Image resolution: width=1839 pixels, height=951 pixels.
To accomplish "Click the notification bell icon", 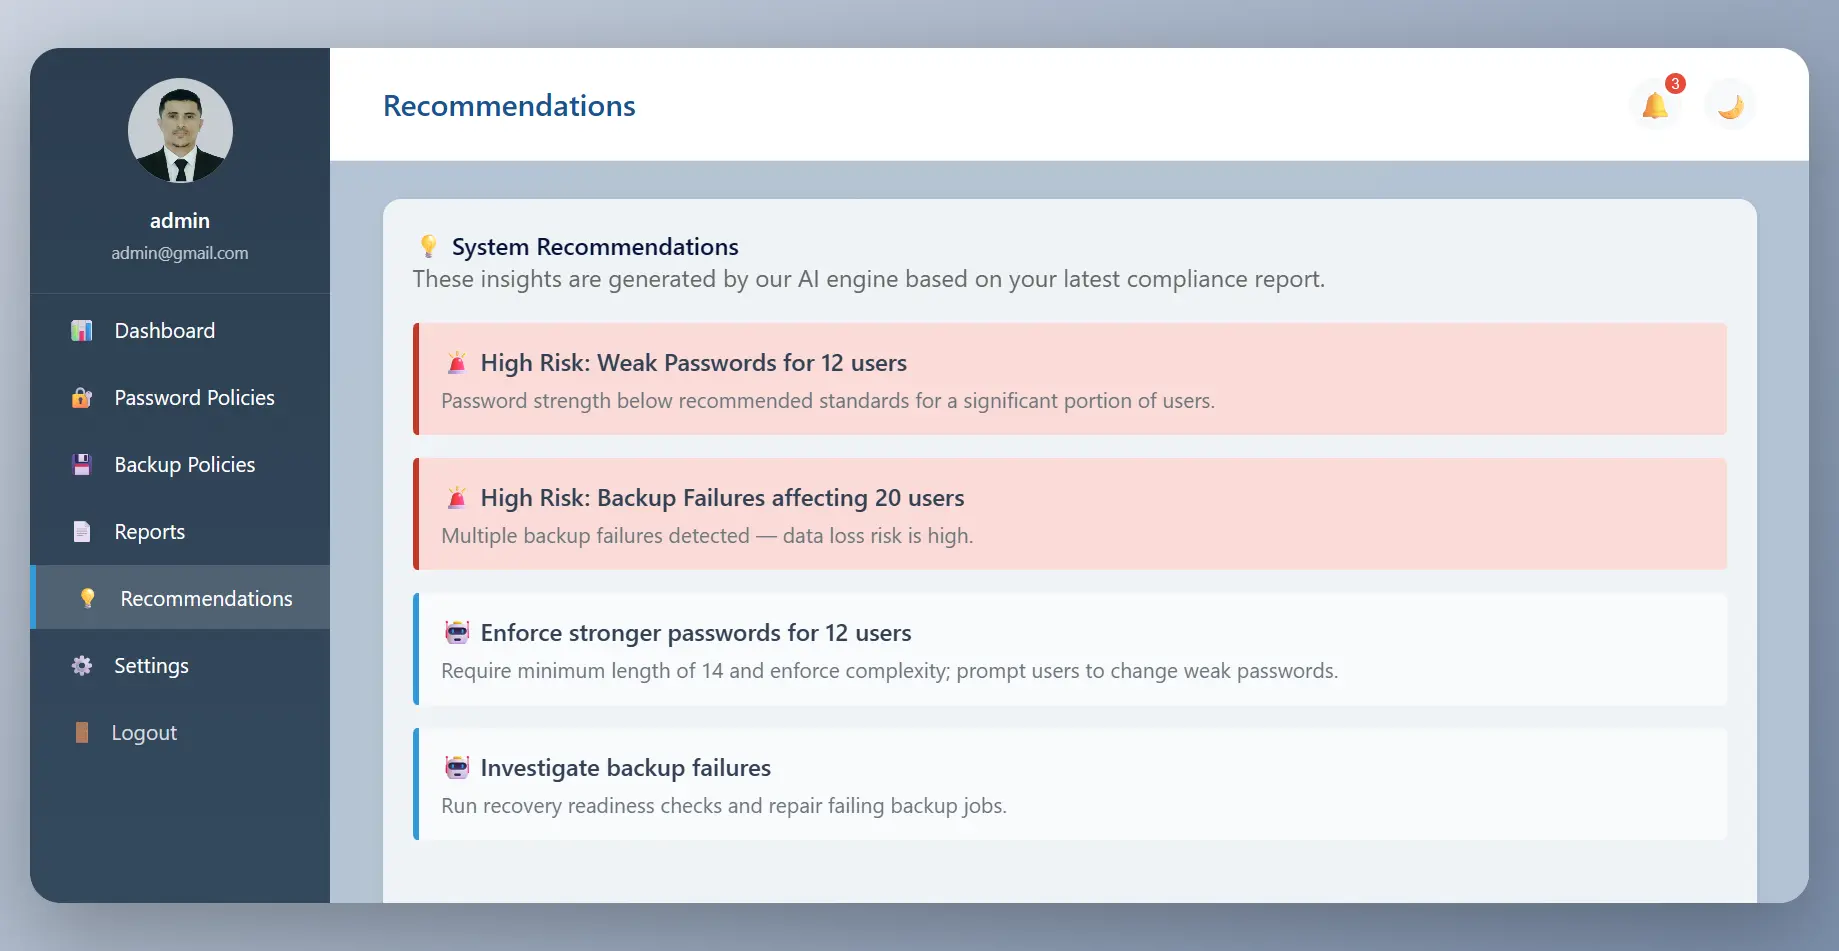I will tap(1655, 105).
